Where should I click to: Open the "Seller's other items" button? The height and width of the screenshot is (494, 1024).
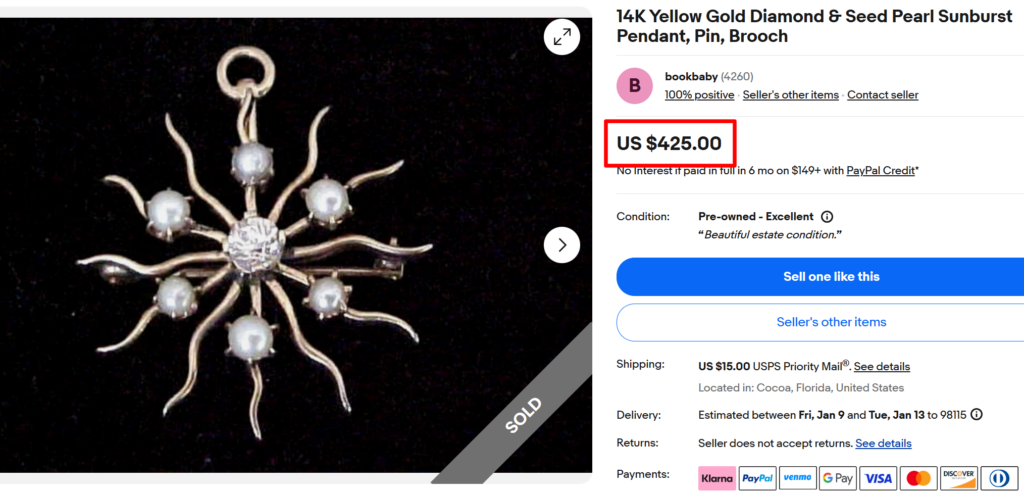click(x=830, y=322)
